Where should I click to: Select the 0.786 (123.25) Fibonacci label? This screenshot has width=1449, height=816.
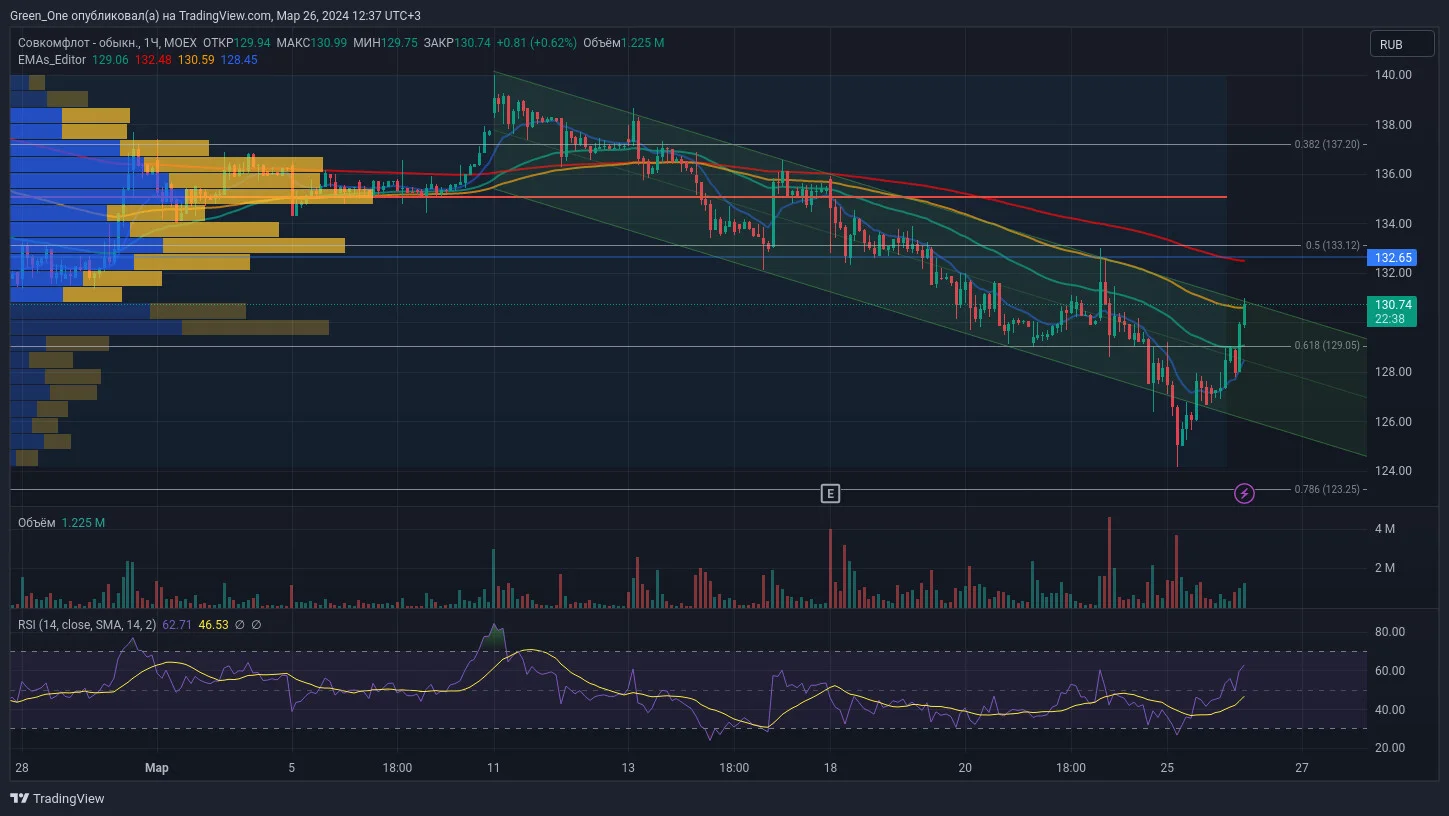coord(1327,489)
